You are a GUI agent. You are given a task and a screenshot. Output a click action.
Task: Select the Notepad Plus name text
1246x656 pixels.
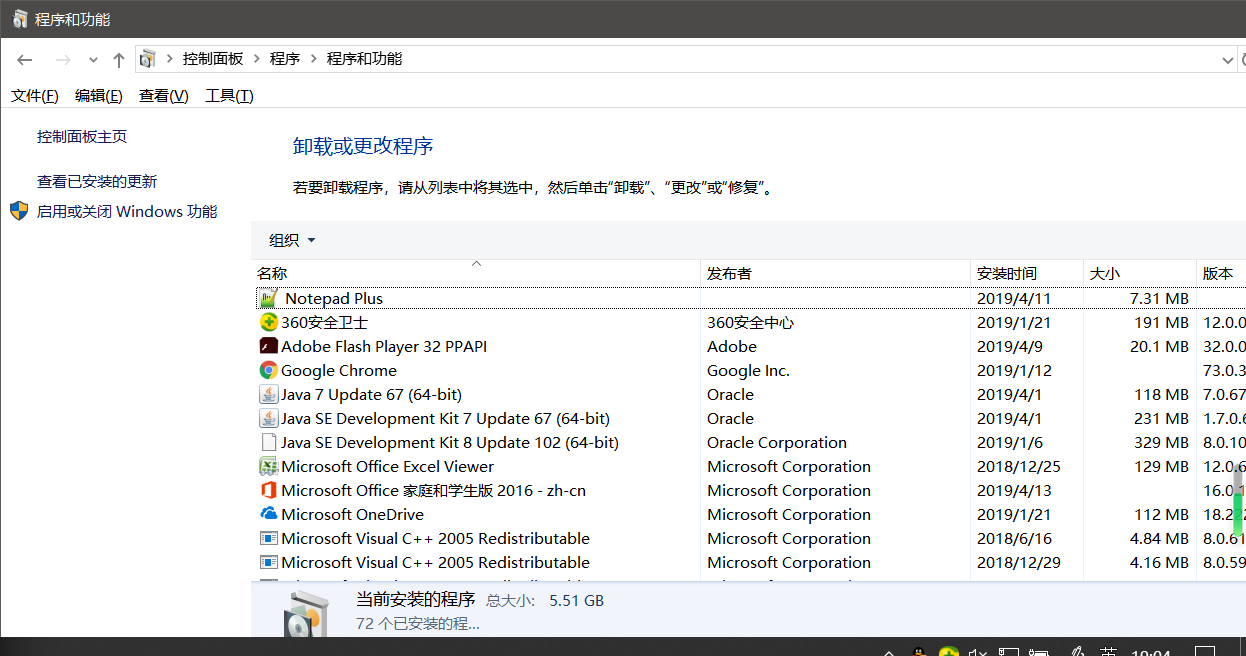coord(334,298)
